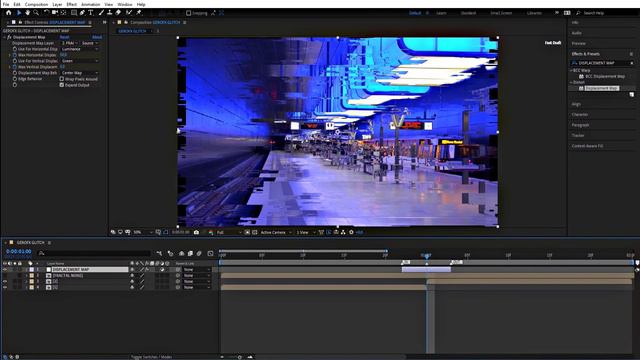Open the Graph Editor icon
Screen dimensions: 640x360
point(210,253)
